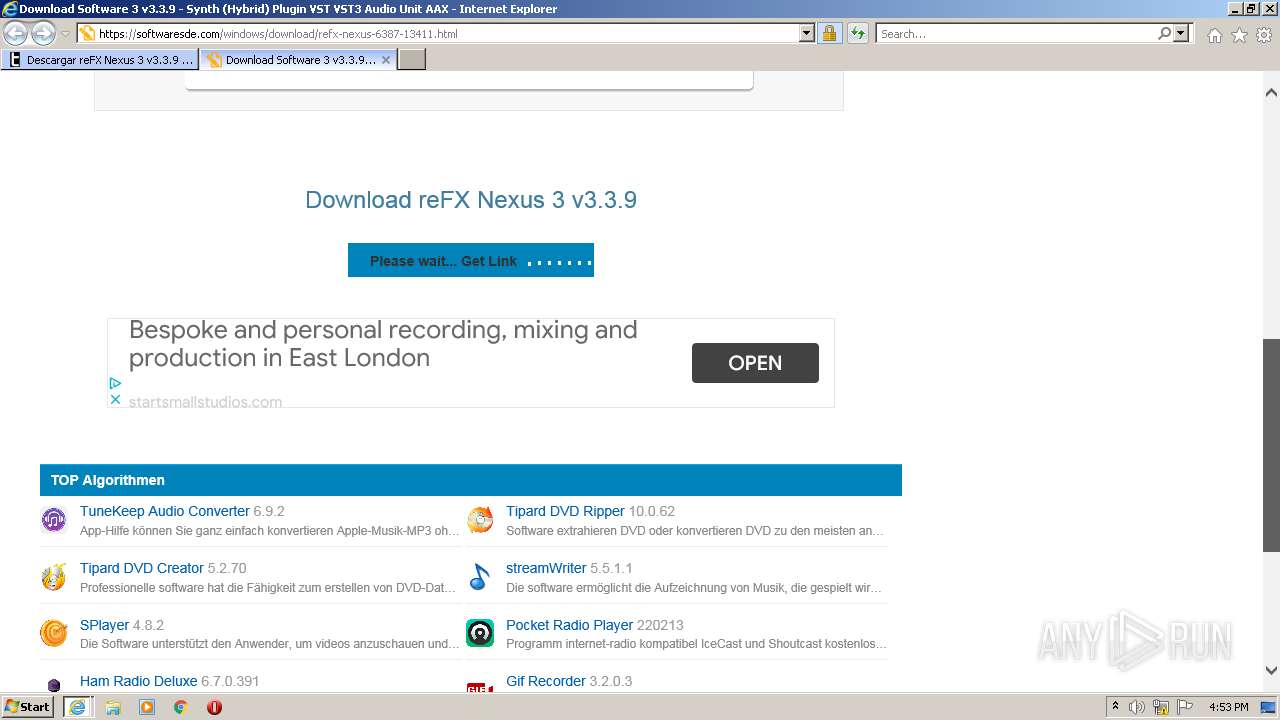Image resolution: width=1280 pixels, height=720 pixels.
Task: Open the search provider dropdown
Action: click(1181, 33)
